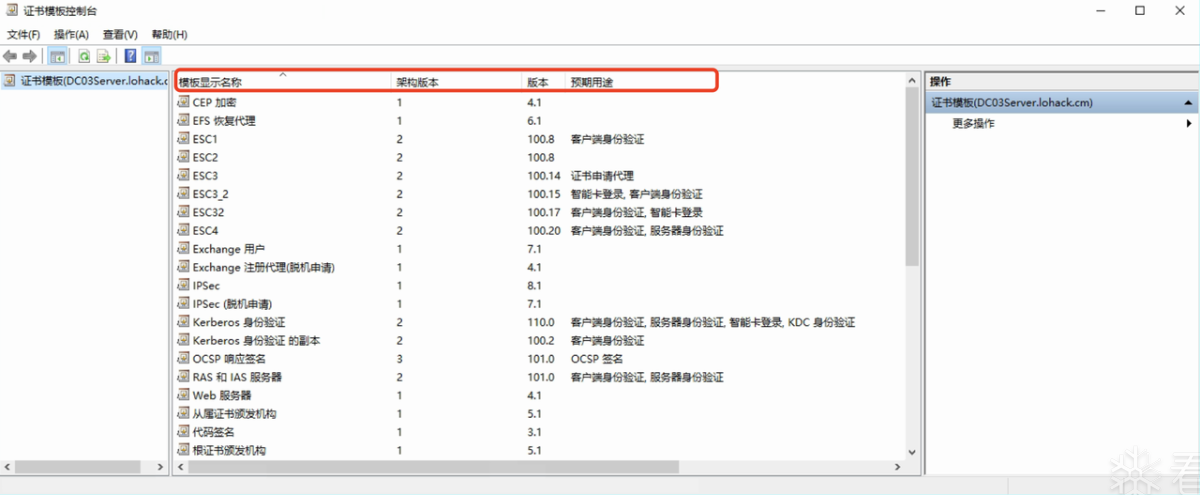Click version 110.0 of Kerberos 身份验证
The width and height of the screenshot is (1200, 495).
(x=540, y=322)
